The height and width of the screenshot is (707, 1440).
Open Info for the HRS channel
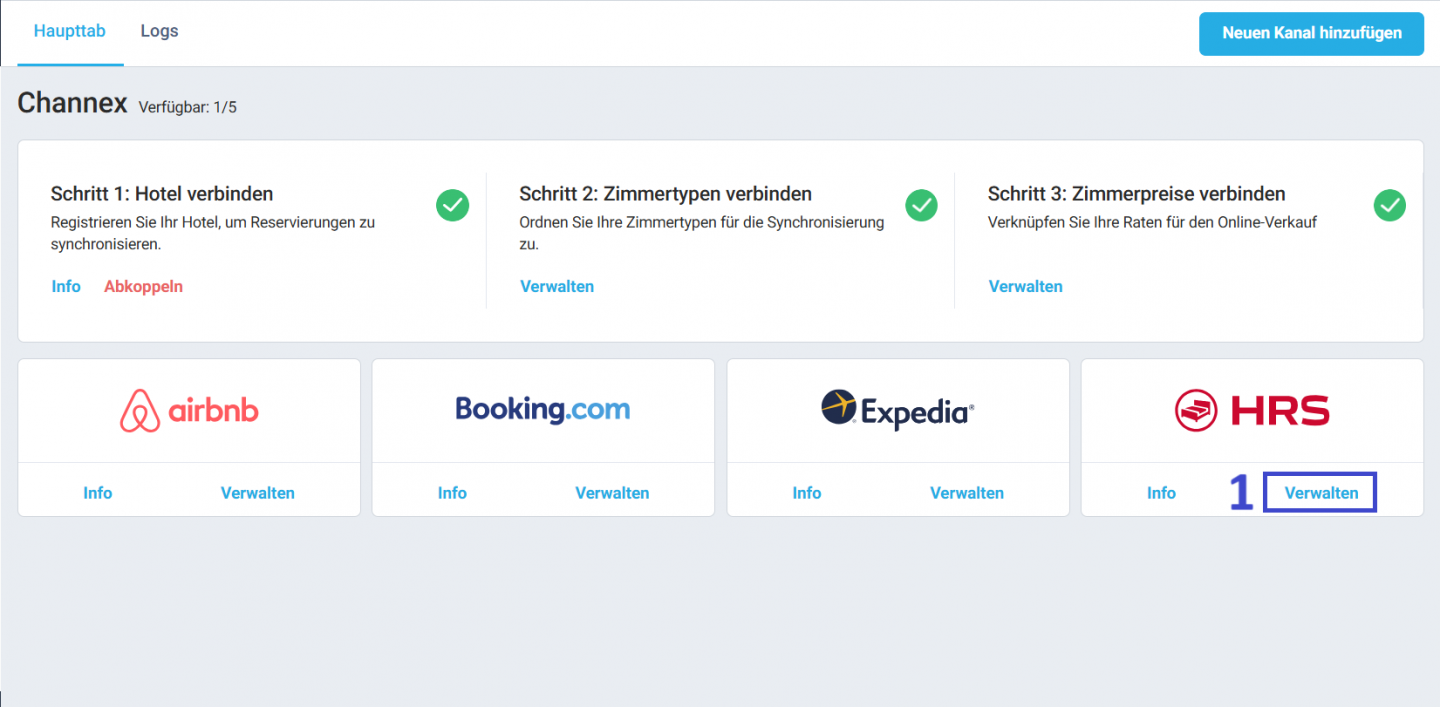point(1161,493)
